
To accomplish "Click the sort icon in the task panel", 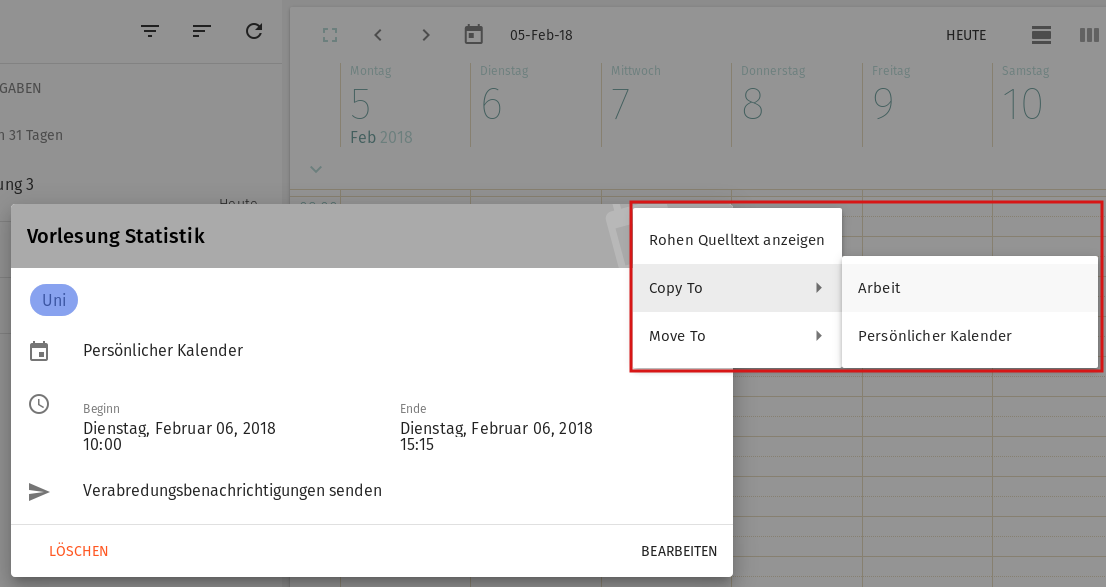I will pos(202,31).
